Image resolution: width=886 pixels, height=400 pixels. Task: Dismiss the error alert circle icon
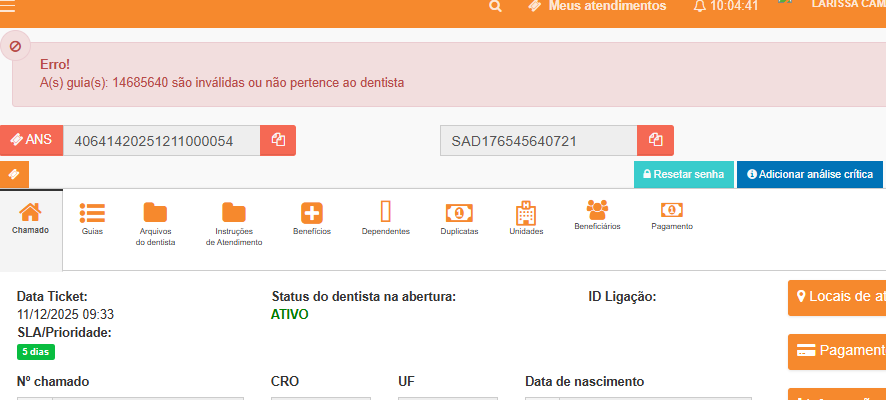[15, 46]
